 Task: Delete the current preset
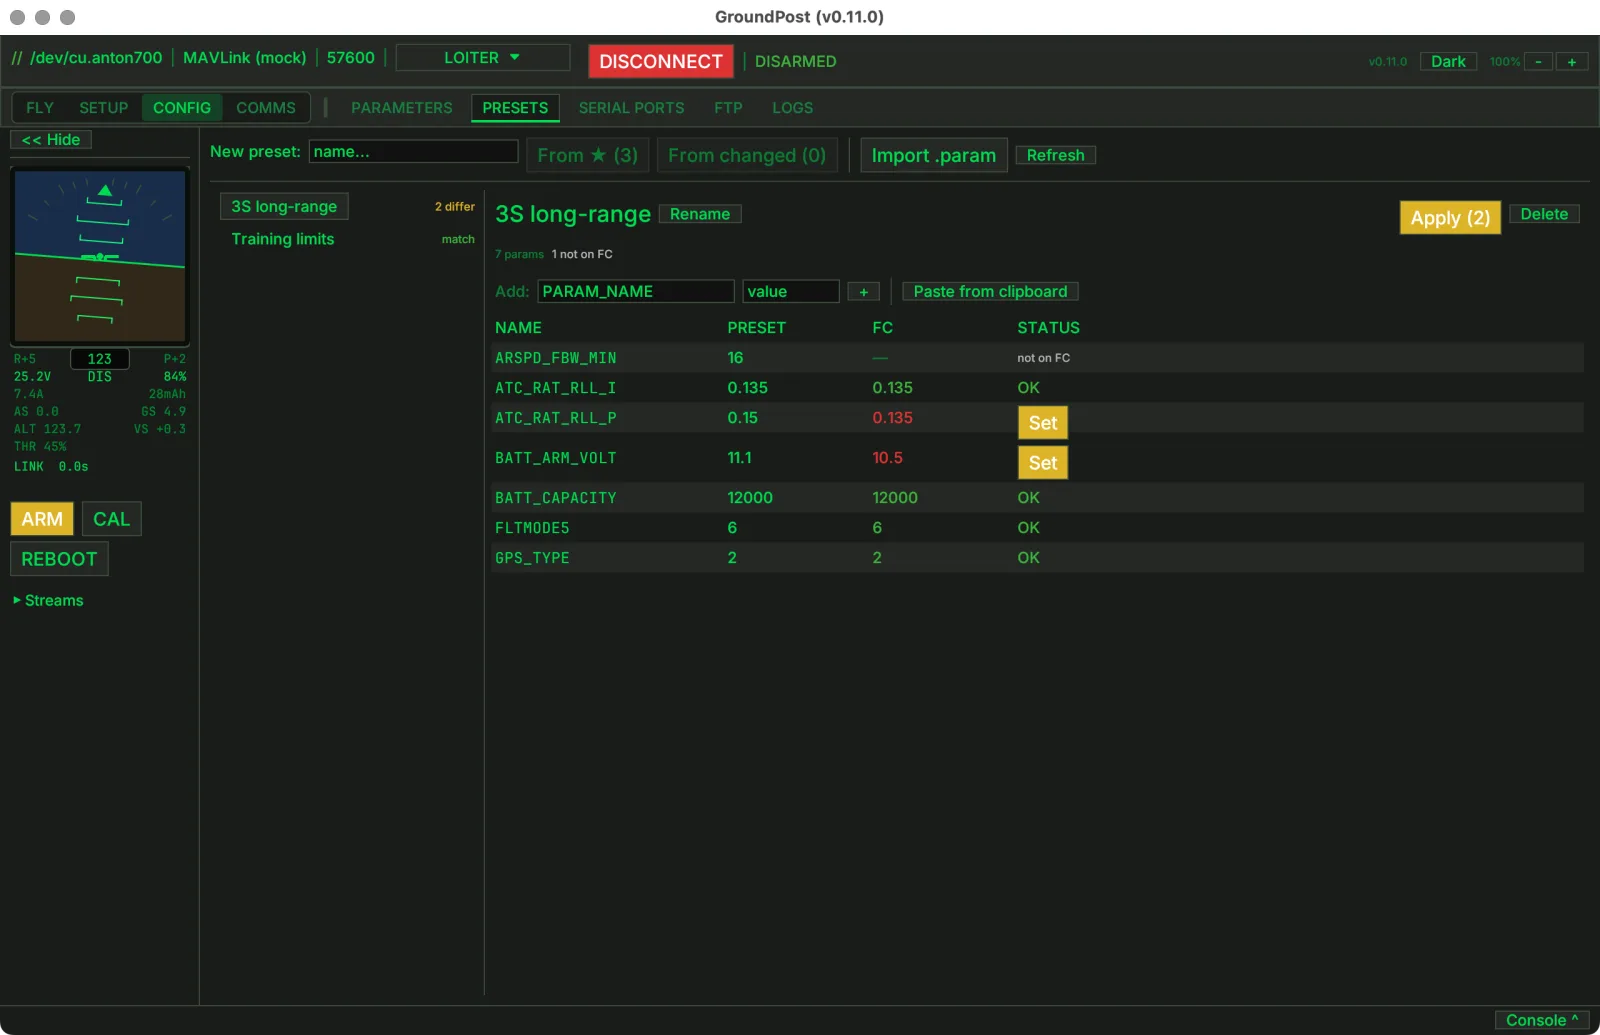(x=1544, y=214)
